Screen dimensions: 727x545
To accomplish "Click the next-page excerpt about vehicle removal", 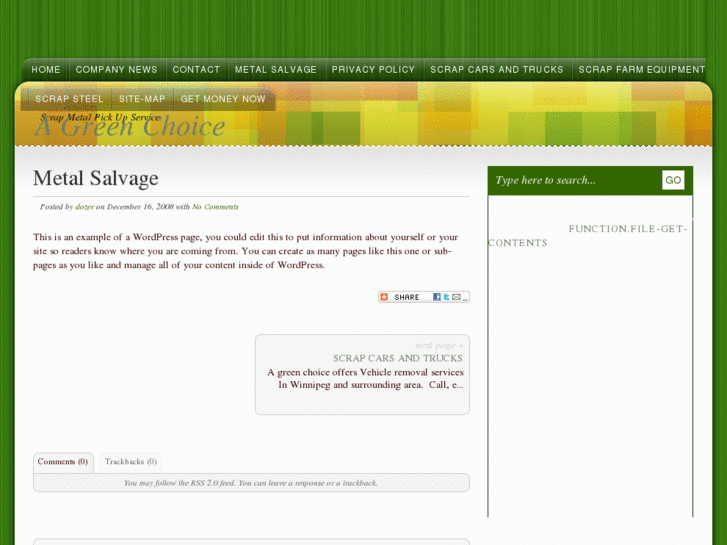I will [365, 378].
